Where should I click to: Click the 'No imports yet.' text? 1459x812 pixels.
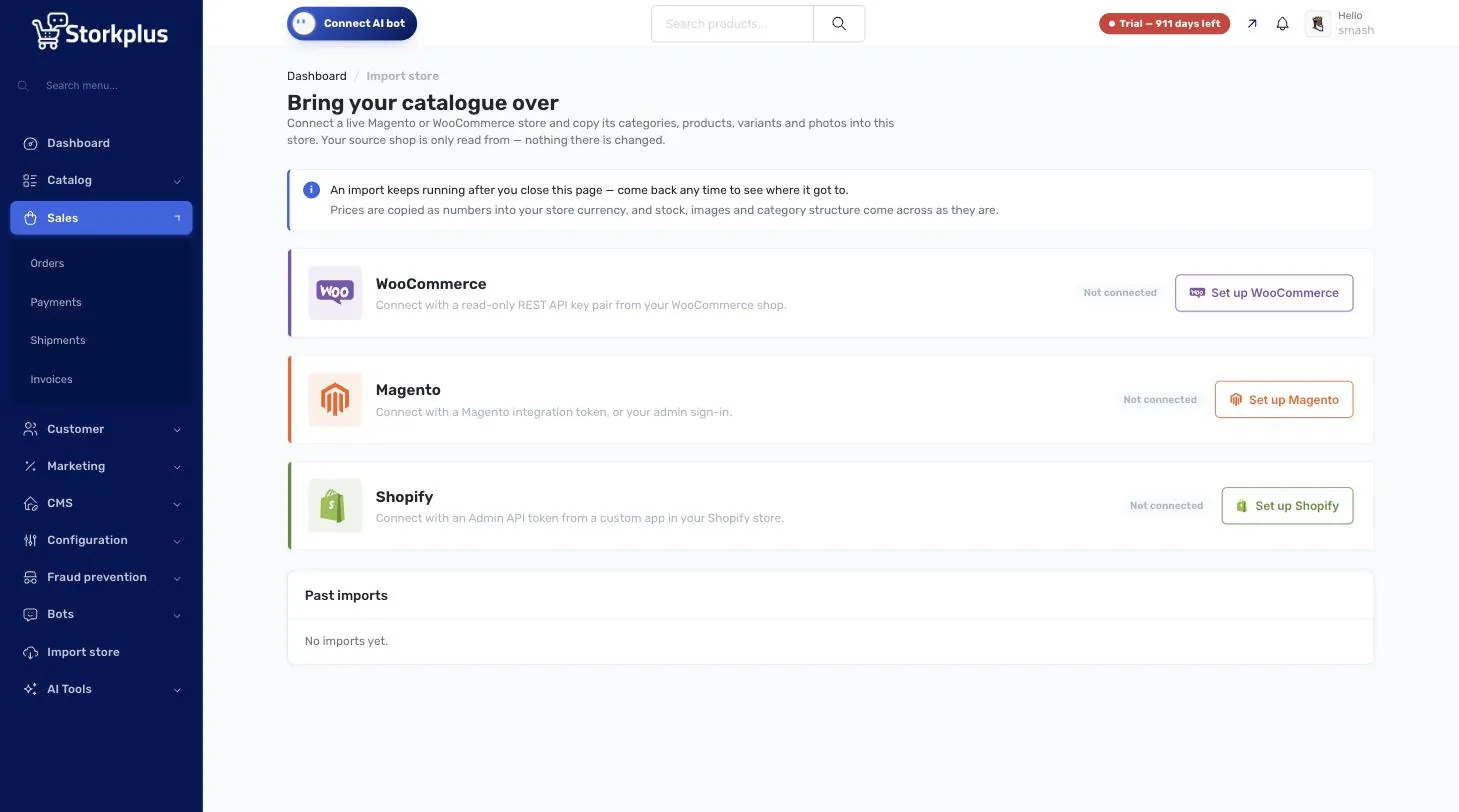pyautogui.click(x=346, y=641)
